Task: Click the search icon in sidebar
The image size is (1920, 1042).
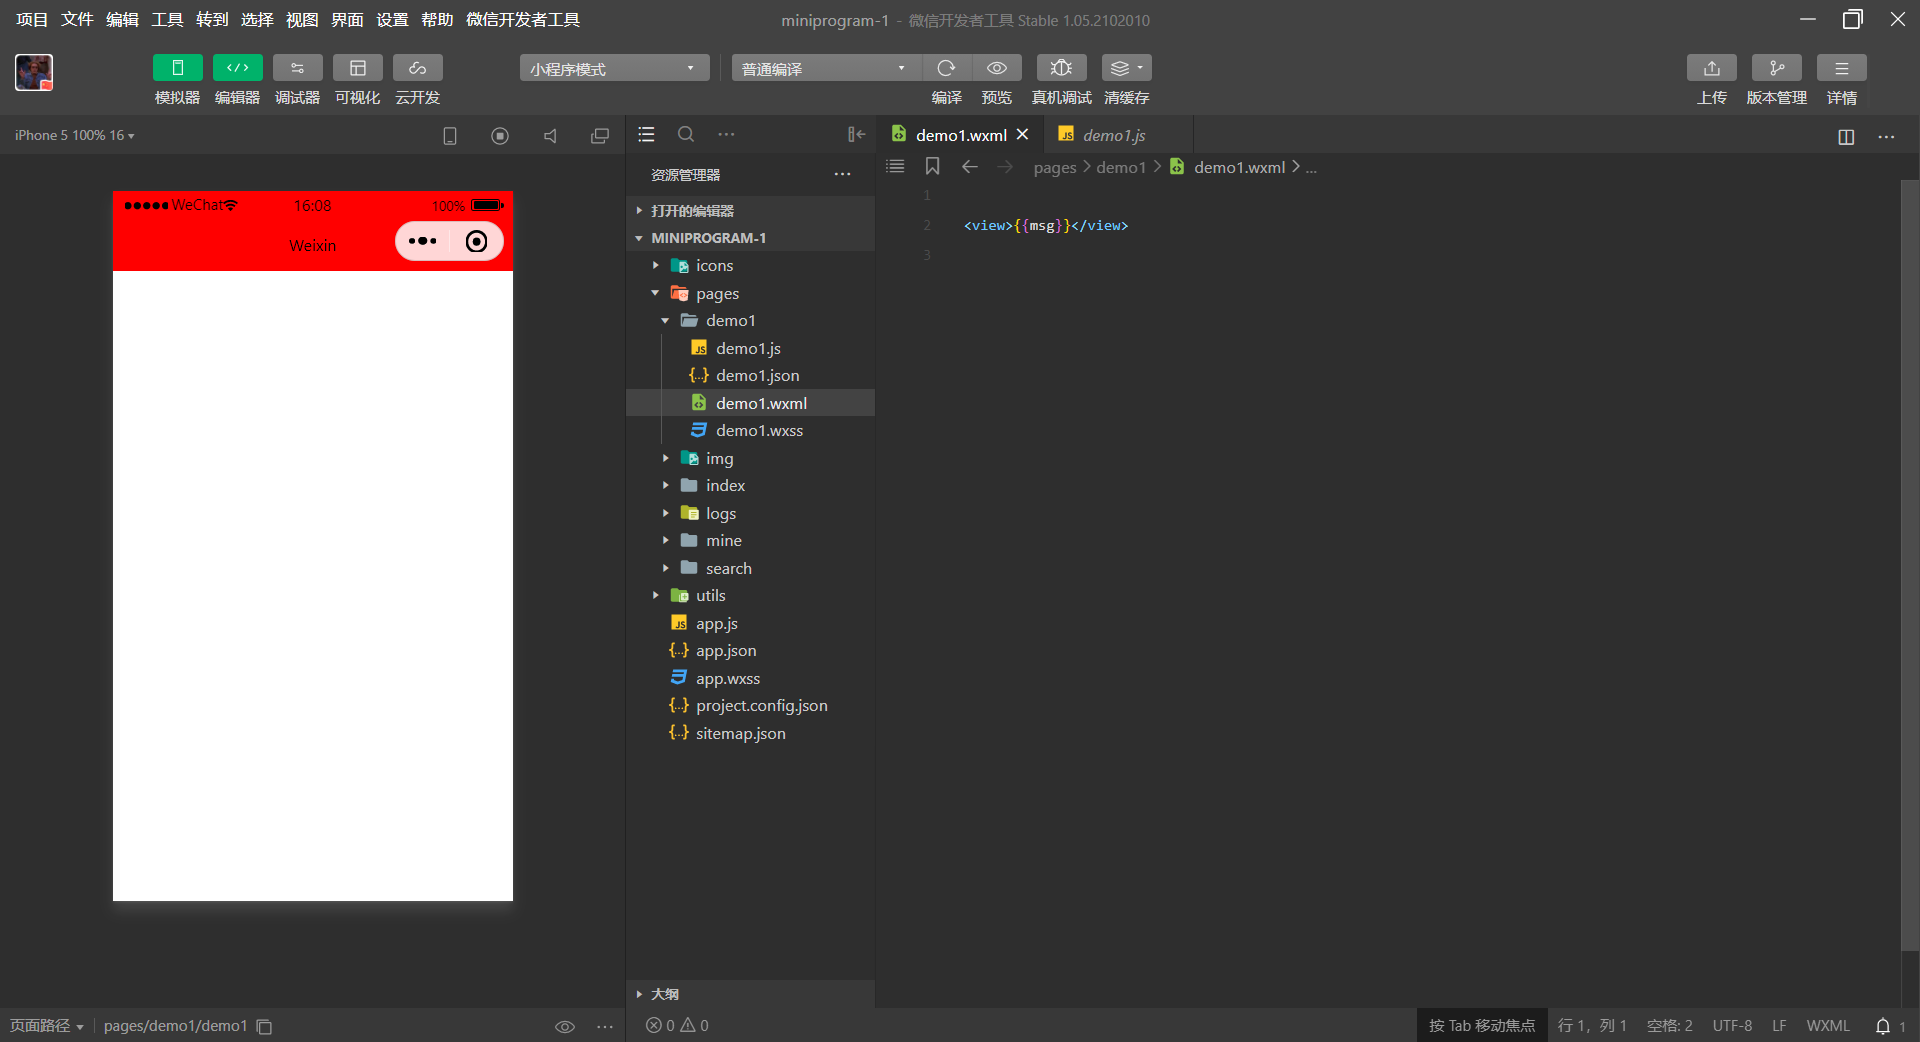Action: [686, 134]
